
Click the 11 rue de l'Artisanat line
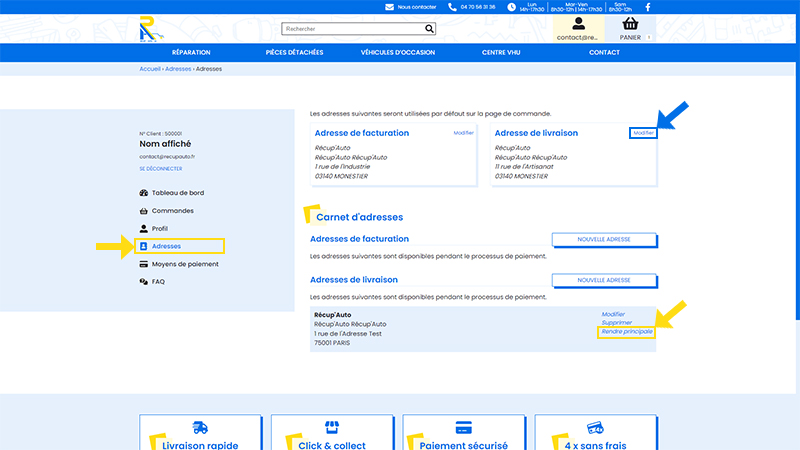coord(524,167)
